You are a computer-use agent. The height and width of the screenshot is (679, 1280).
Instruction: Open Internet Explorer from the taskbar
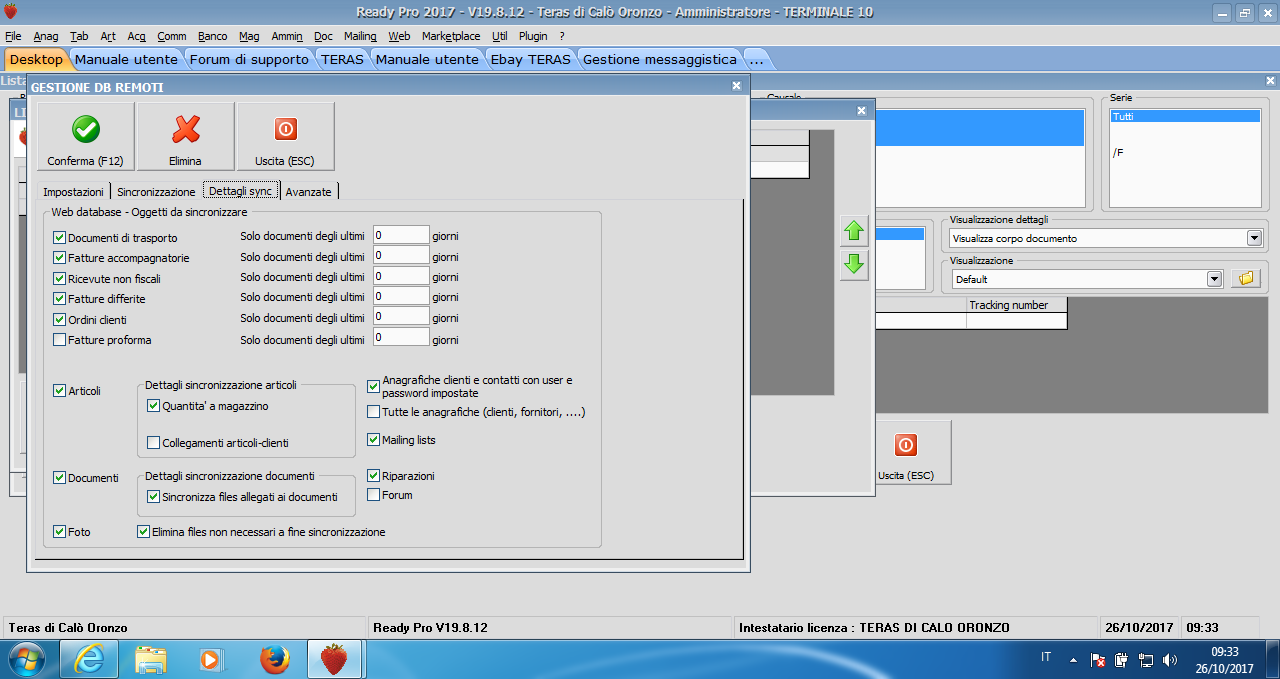(x=89, y=659)
